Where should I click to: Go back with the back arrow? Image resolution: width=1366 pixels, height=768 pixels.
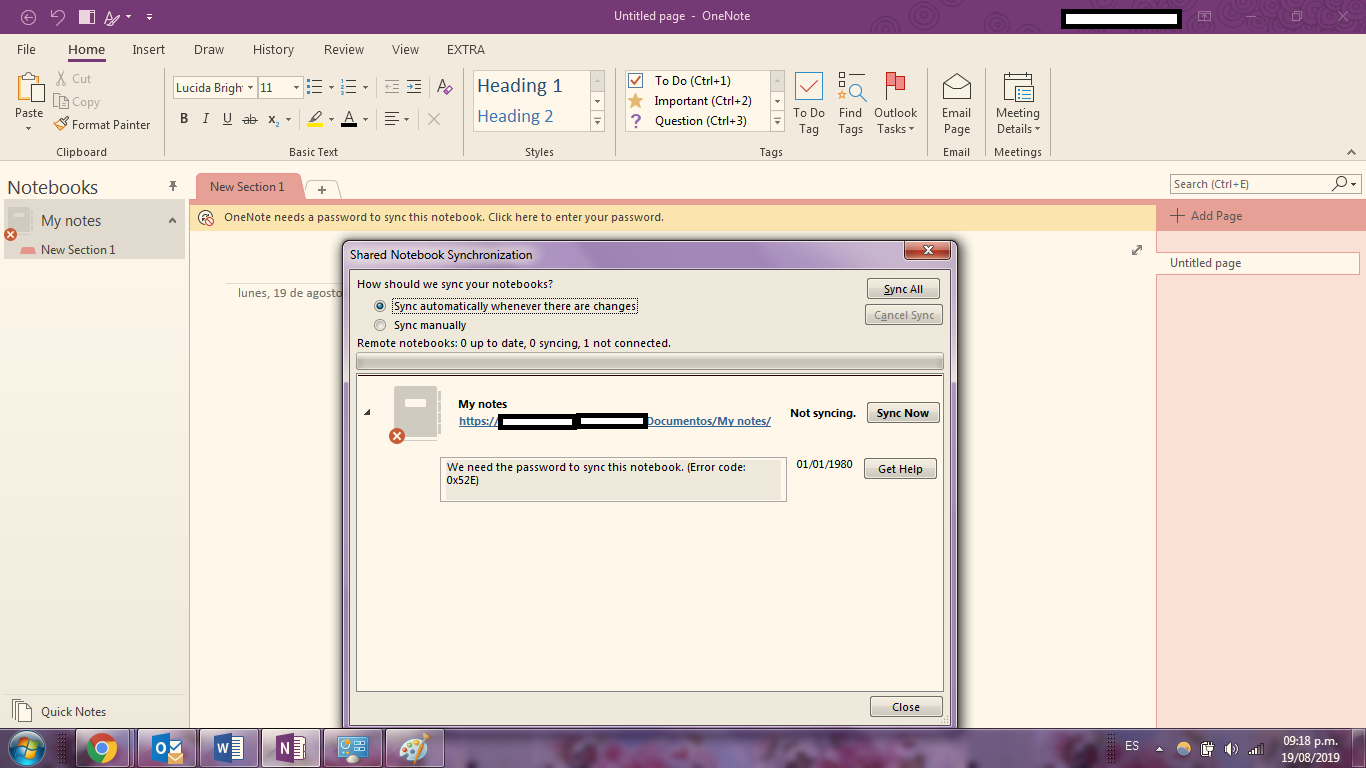(28, 17)
